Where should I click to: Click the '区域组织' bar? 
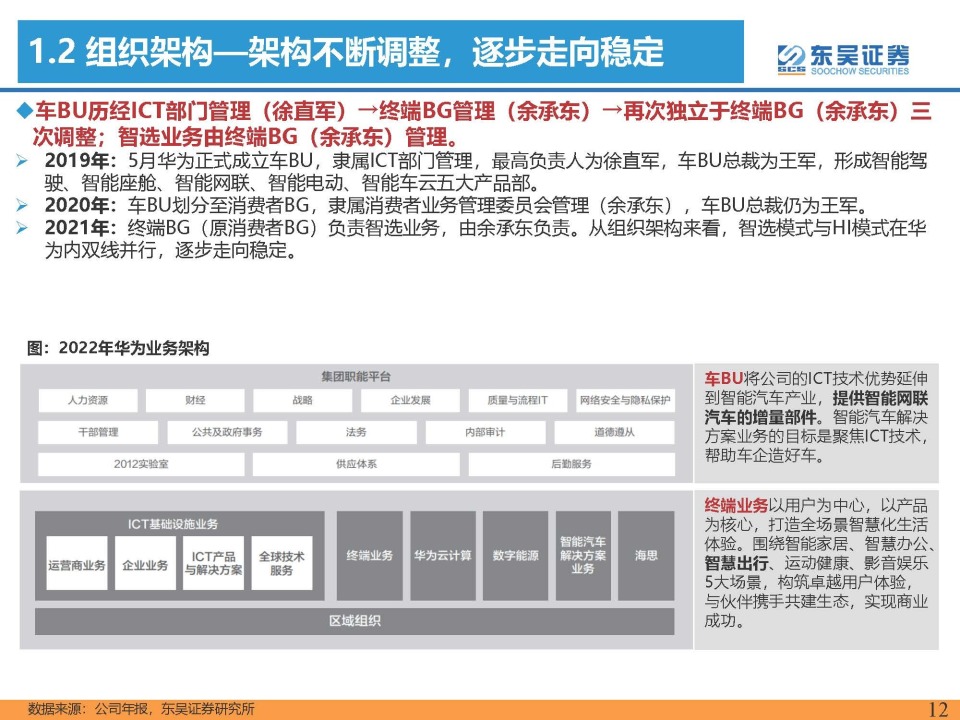point(354,621)
